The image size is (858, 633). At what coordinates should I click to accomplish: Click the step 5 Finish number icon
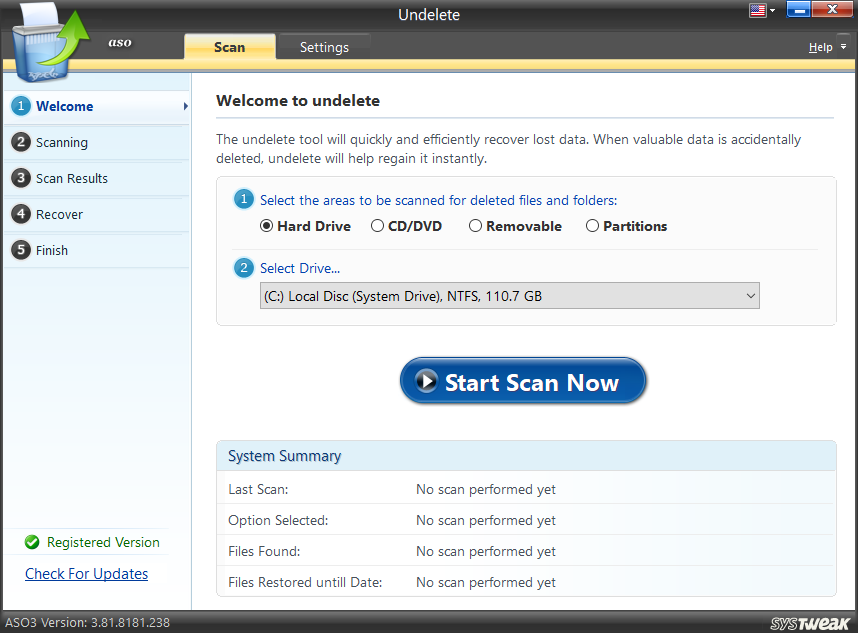click(21, 250)
